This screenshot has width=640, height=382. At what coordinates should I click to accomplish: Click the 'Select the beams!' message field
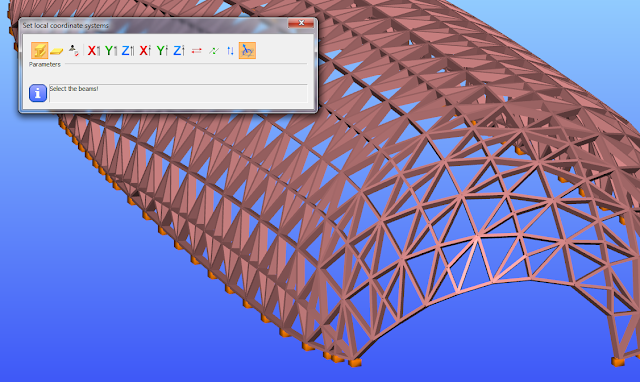178,93
